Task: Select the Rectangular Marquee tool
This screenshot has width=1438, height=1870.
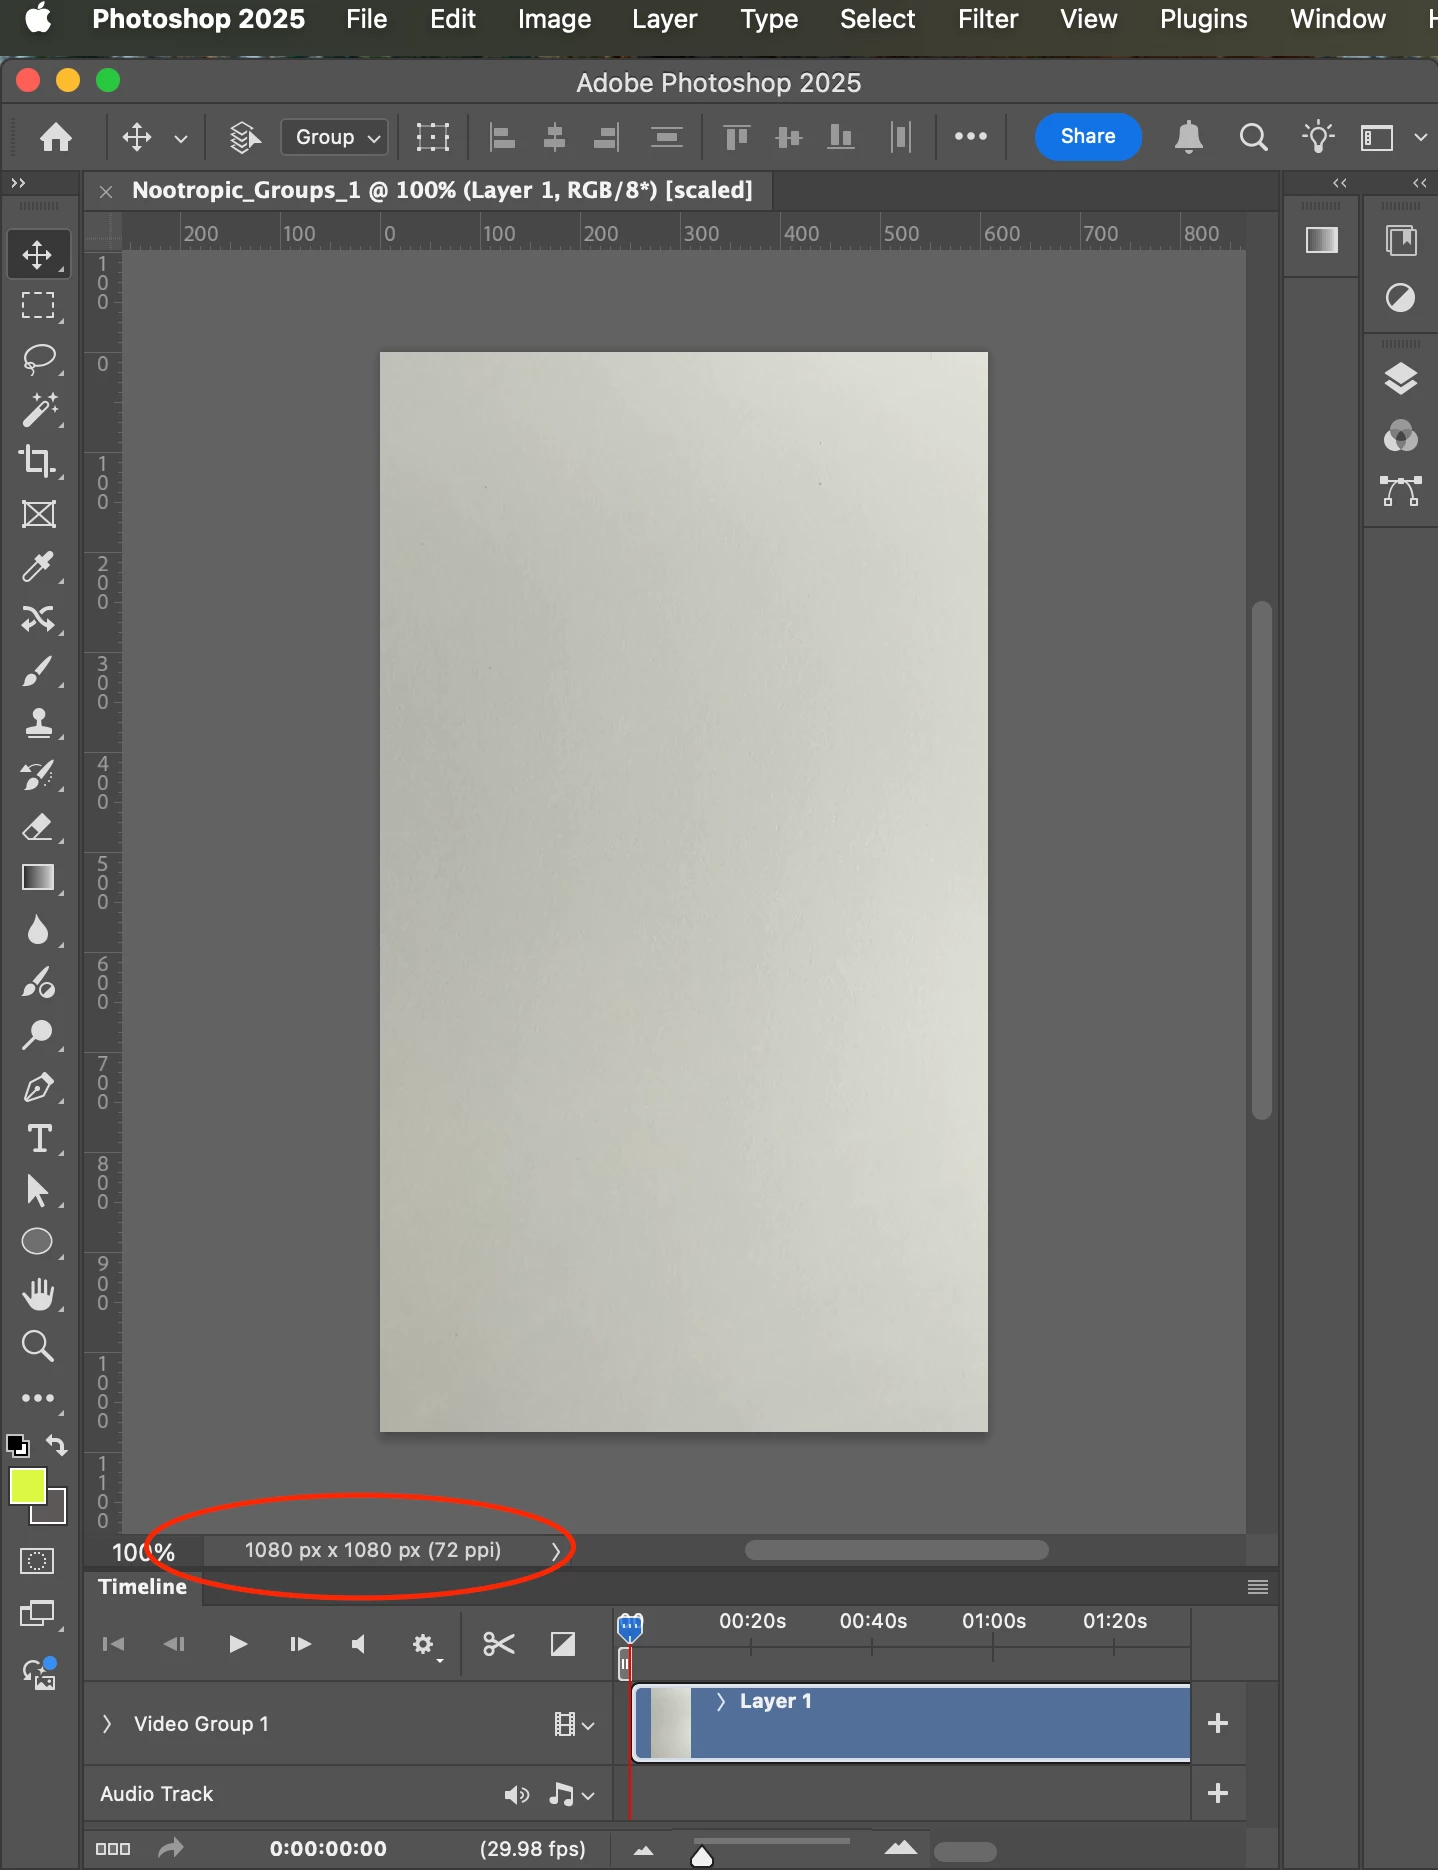Action: pos(38,306)
